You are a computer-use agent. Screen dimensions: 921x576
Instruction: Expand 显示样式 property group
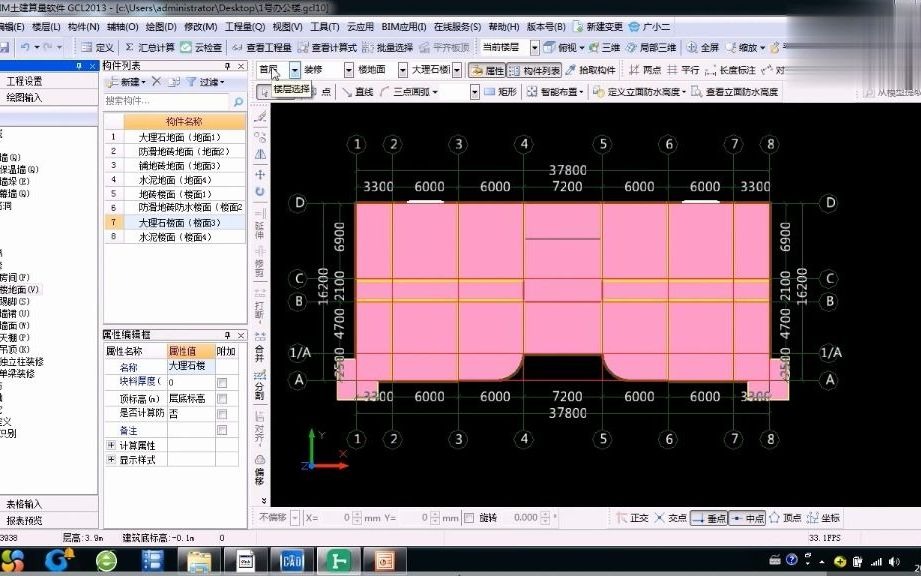(x=111, y=459)
